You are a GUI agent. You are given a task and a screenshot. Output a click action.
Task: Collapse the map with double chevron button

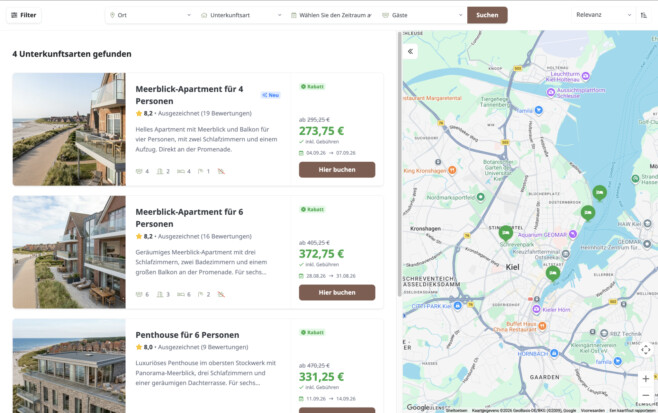(410, 51)
